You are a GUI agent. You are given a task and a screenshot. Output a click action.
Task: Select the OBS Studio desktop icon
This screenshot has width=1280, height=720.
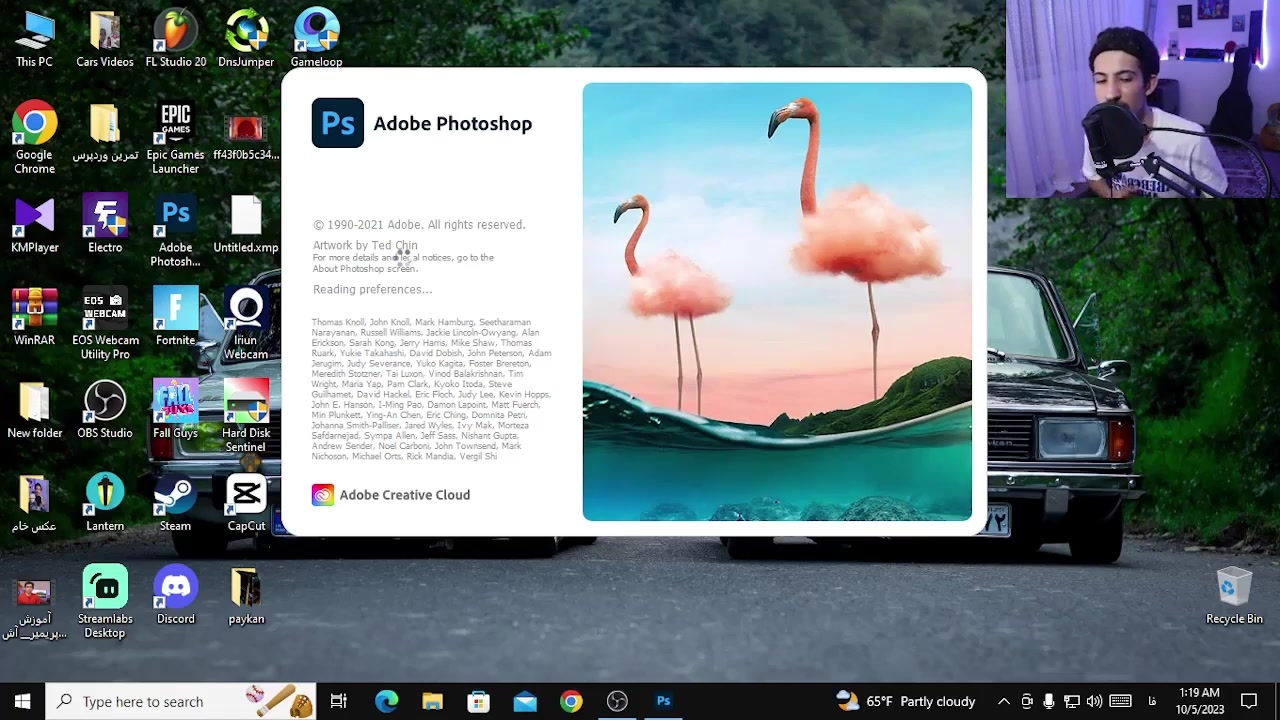(x=105, y=411)
